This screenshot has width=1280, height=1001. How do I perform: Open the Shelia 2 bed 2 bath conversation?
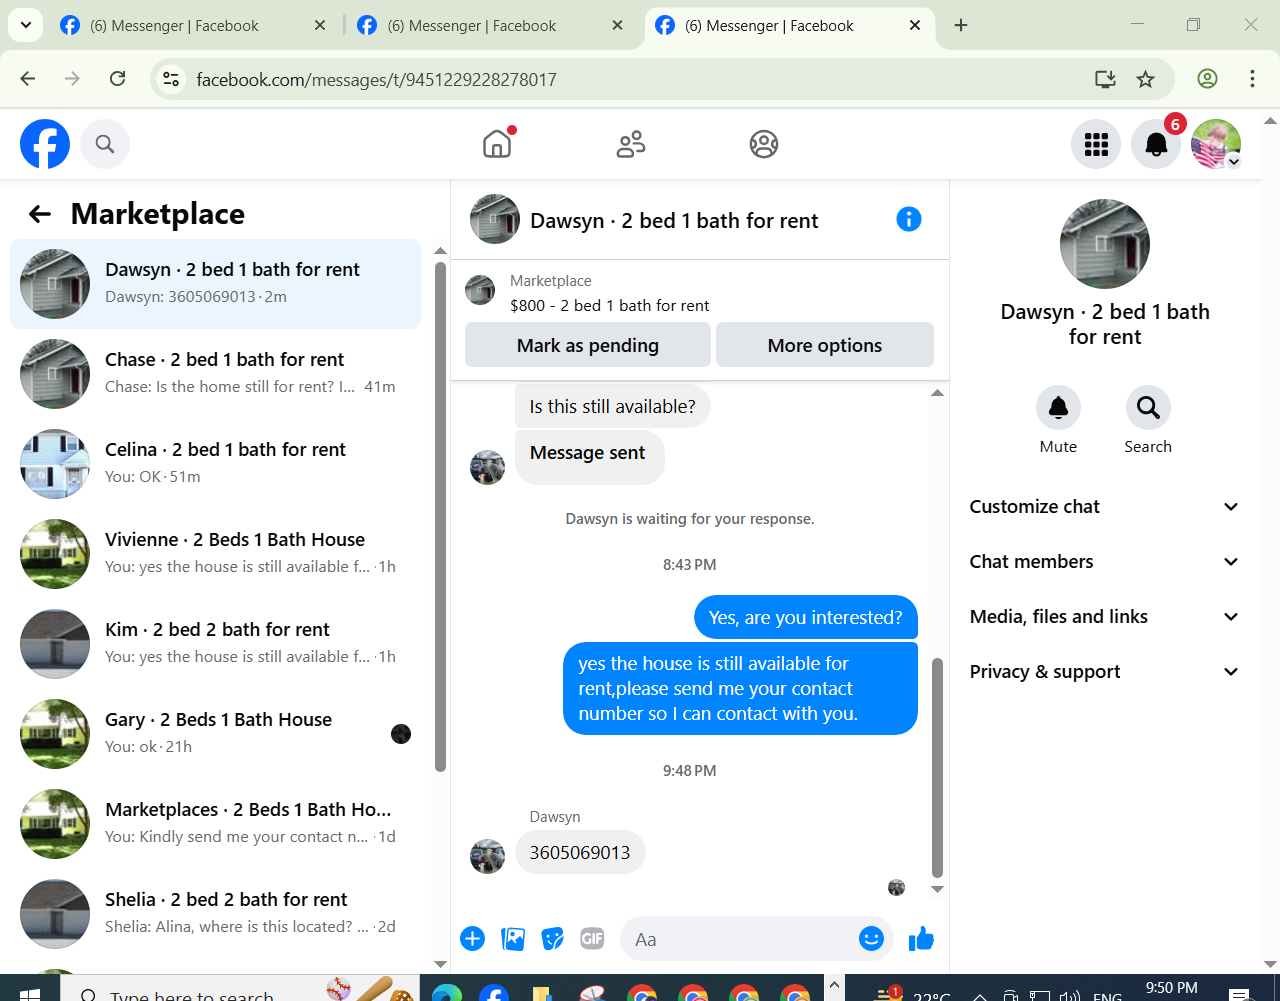(215, 914)
